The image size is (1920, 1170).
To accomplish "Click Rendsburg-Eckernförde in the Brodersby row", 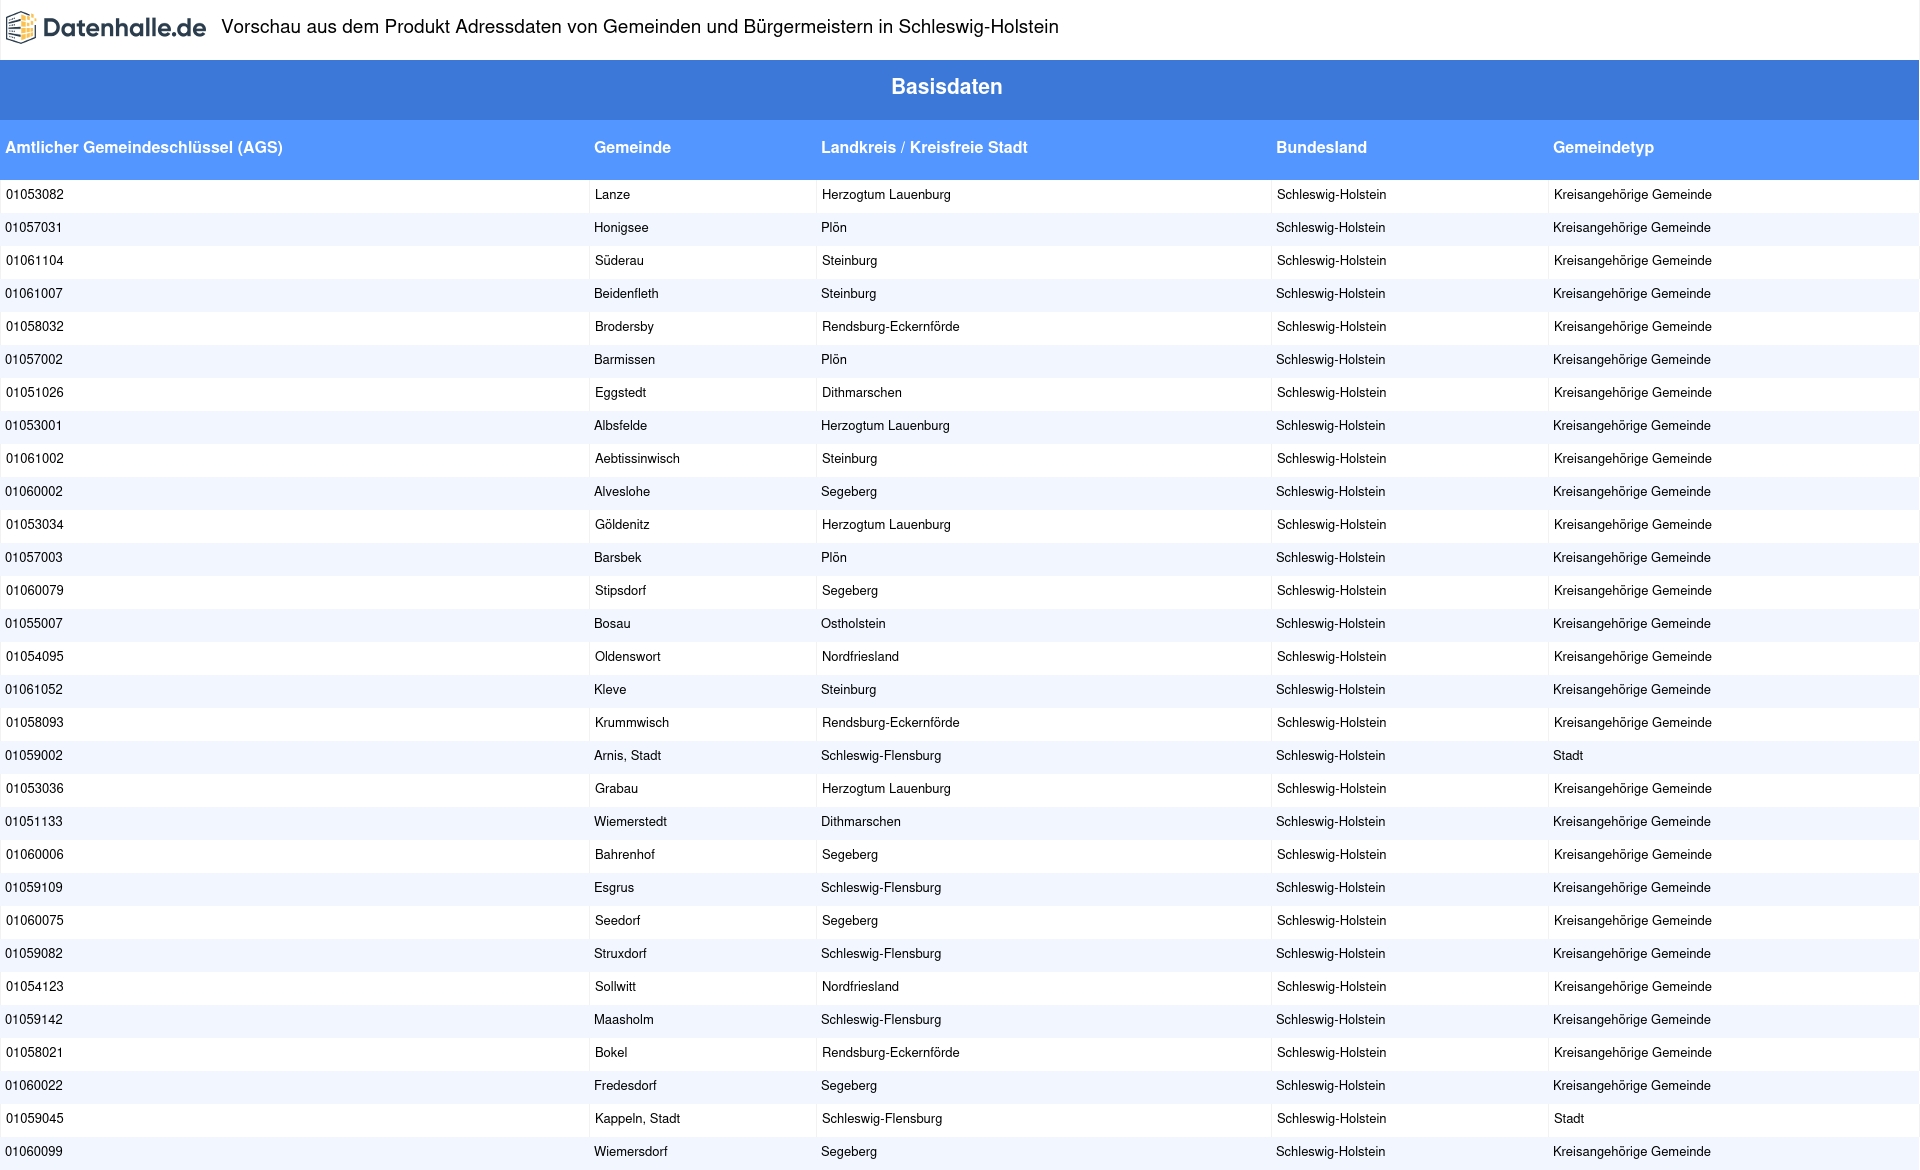I will [x=890, y=327].
